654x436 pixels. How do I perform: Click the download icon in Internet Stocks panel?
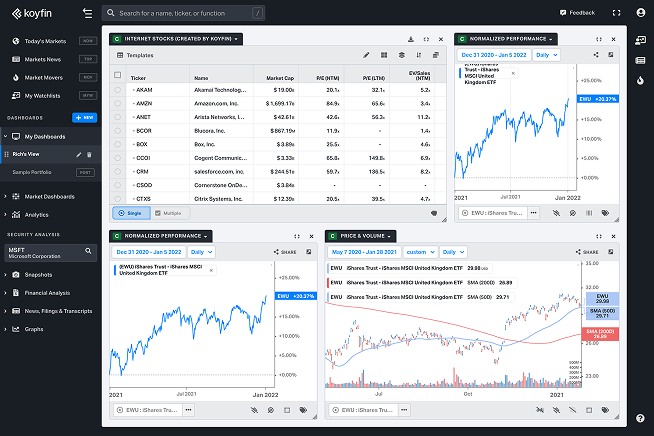tap(411, 38)
